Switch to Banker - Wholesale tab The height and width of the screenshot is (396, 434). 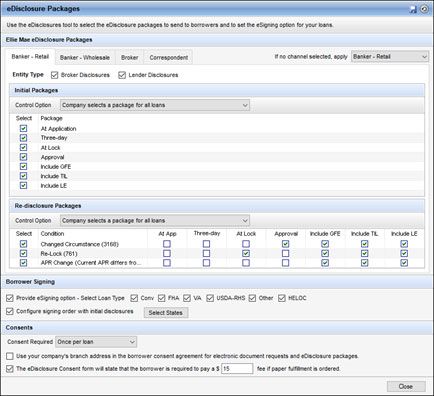[x=85, y=57]
